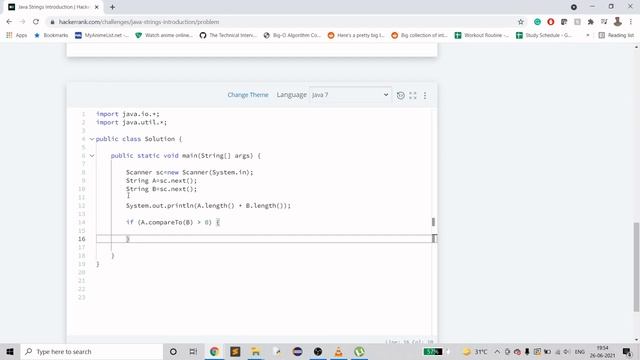Open the Language dropdown showing Java 7

click(350, 95)
